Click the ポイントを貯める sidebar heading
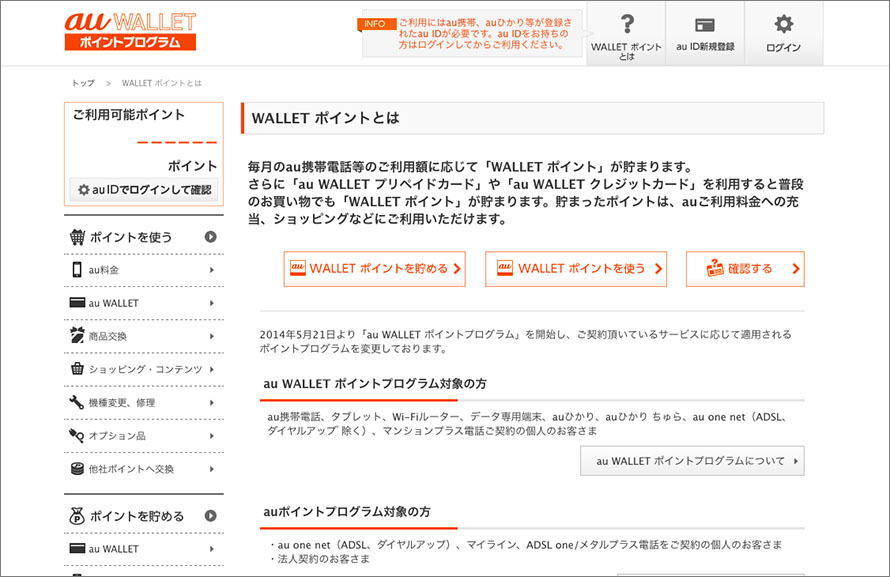Image resolution: width=890 pixels, height=577 pixels. [137, 516]
